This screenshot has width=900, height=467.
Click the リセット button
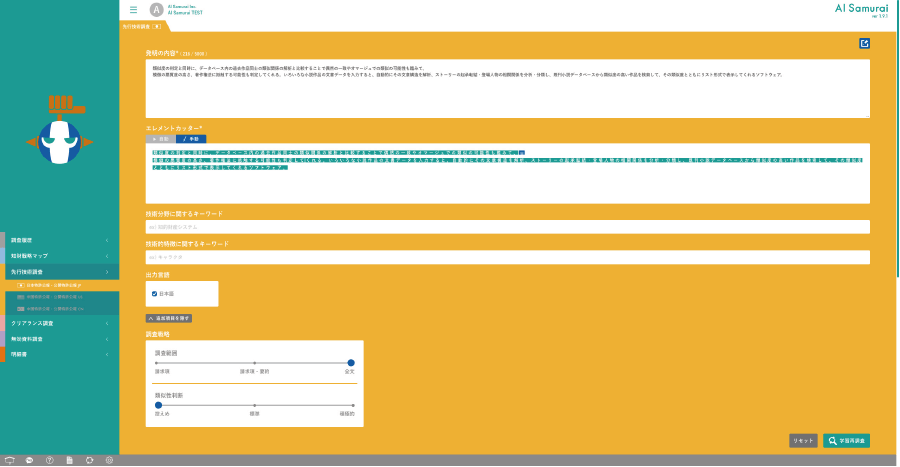(x=803, y=440)
